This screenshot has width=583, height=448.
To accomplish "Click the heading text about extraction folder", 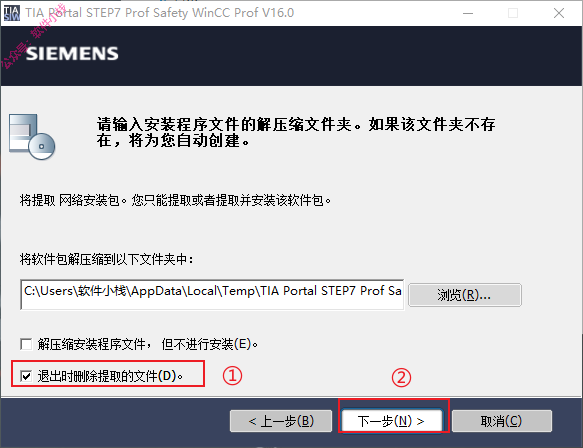I will tap(296, 132).
